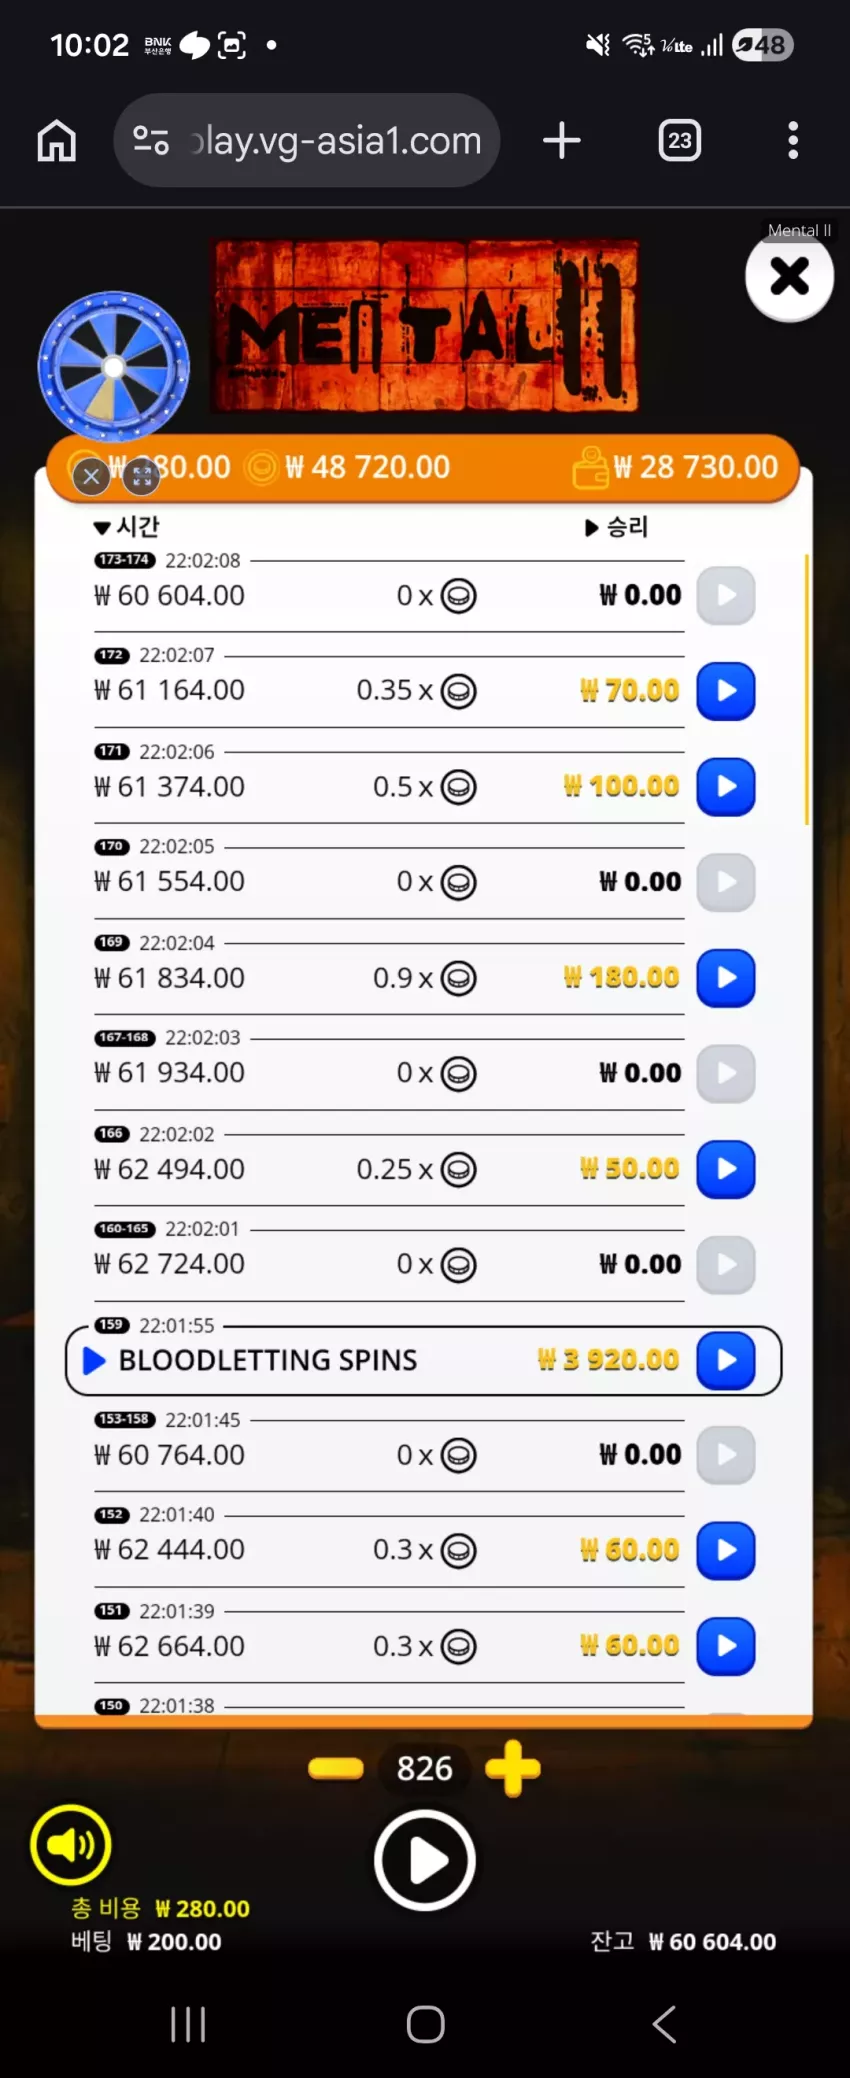Open the blue bonus wheel icon
Screen dimensions: 850x2078
click(113, 367)
